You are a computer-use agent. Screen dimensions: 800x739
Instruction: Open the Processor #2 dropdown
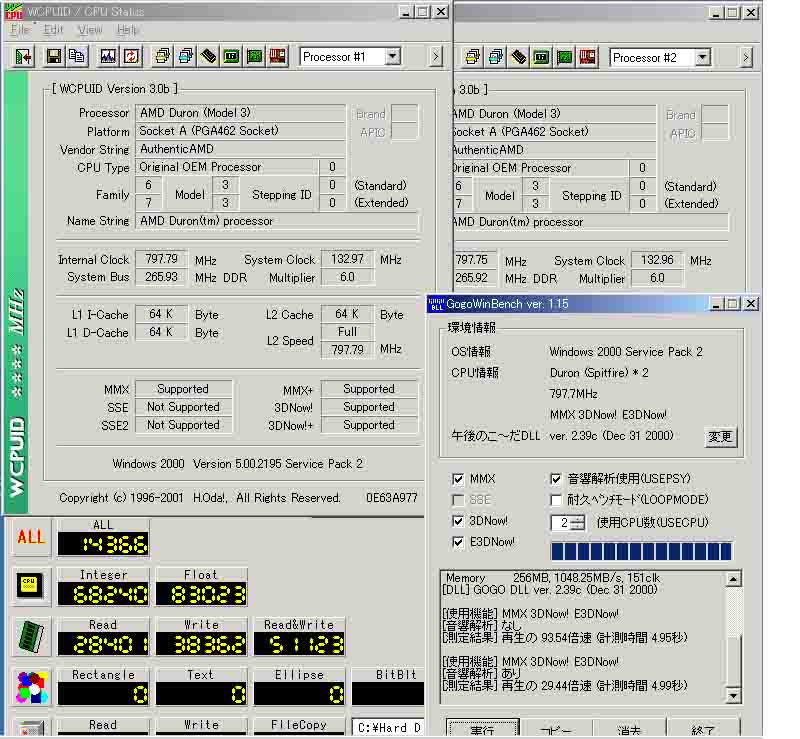703,57
